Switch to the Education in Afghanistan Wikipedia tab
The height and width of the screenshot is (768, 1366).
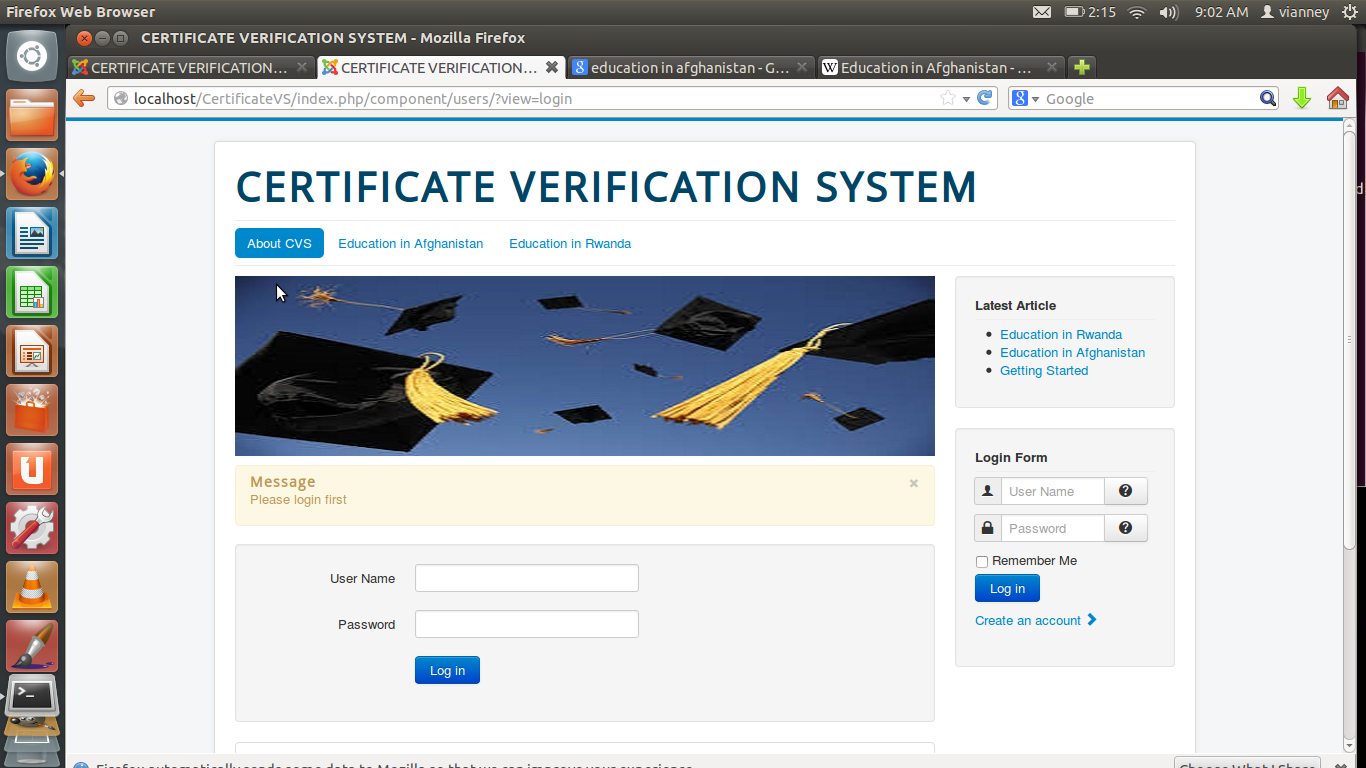click(x=940, y=67)
